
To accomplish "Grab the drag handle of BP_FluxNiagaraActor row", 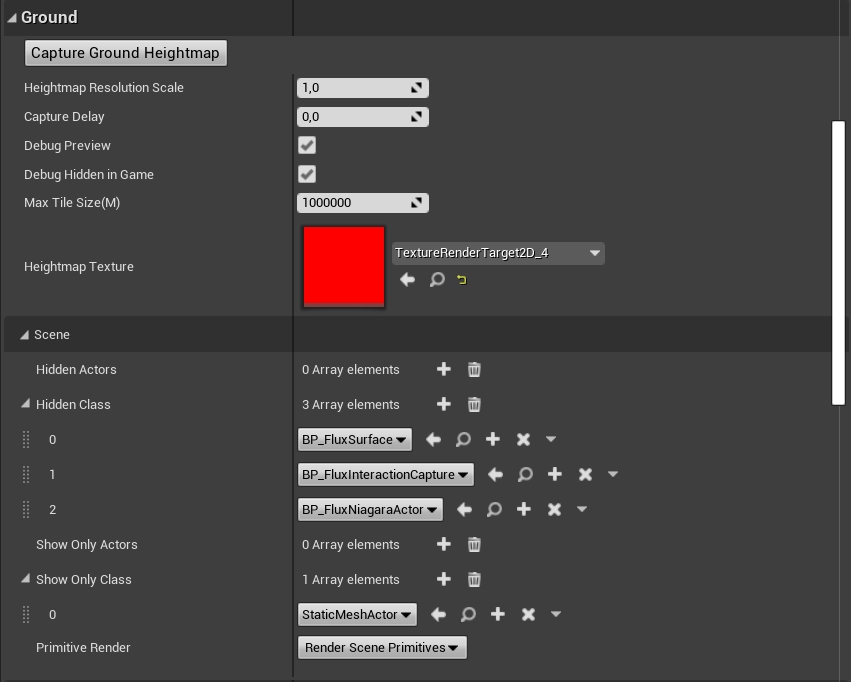I will coord(26,509).
